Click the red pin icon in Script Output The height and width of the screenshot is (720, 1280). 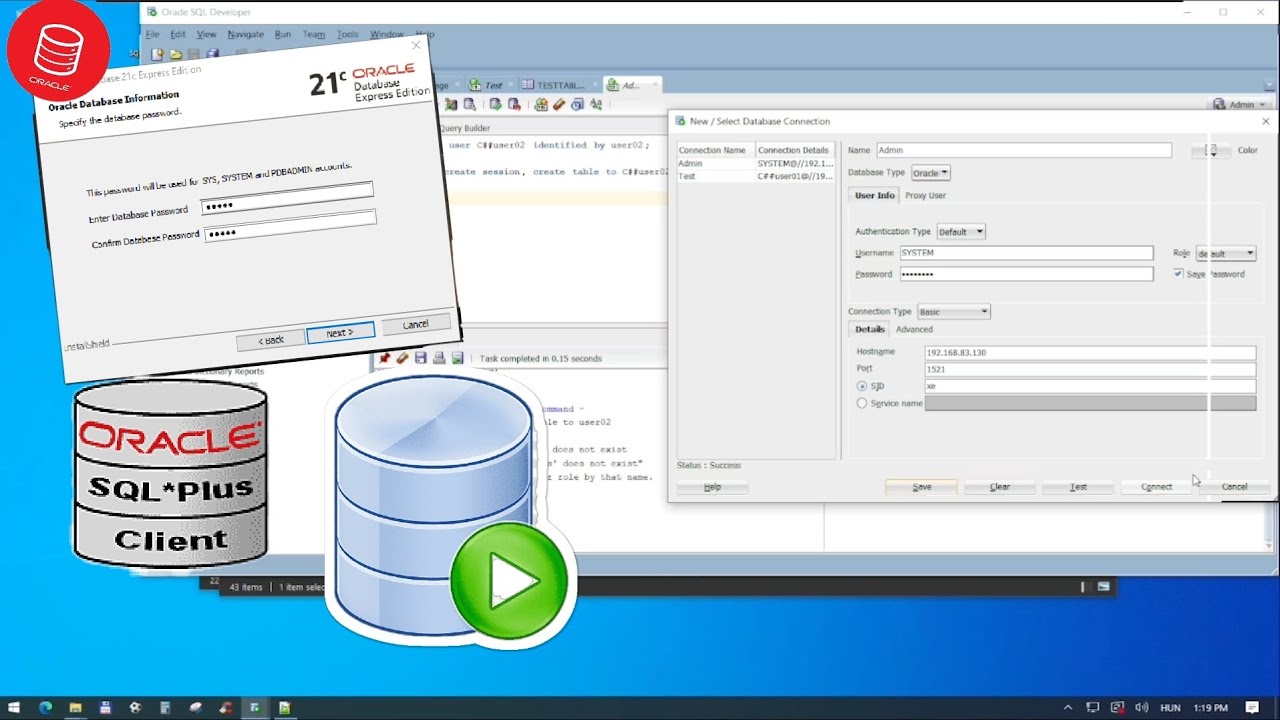pyautogui.click(x=384, y=358)
